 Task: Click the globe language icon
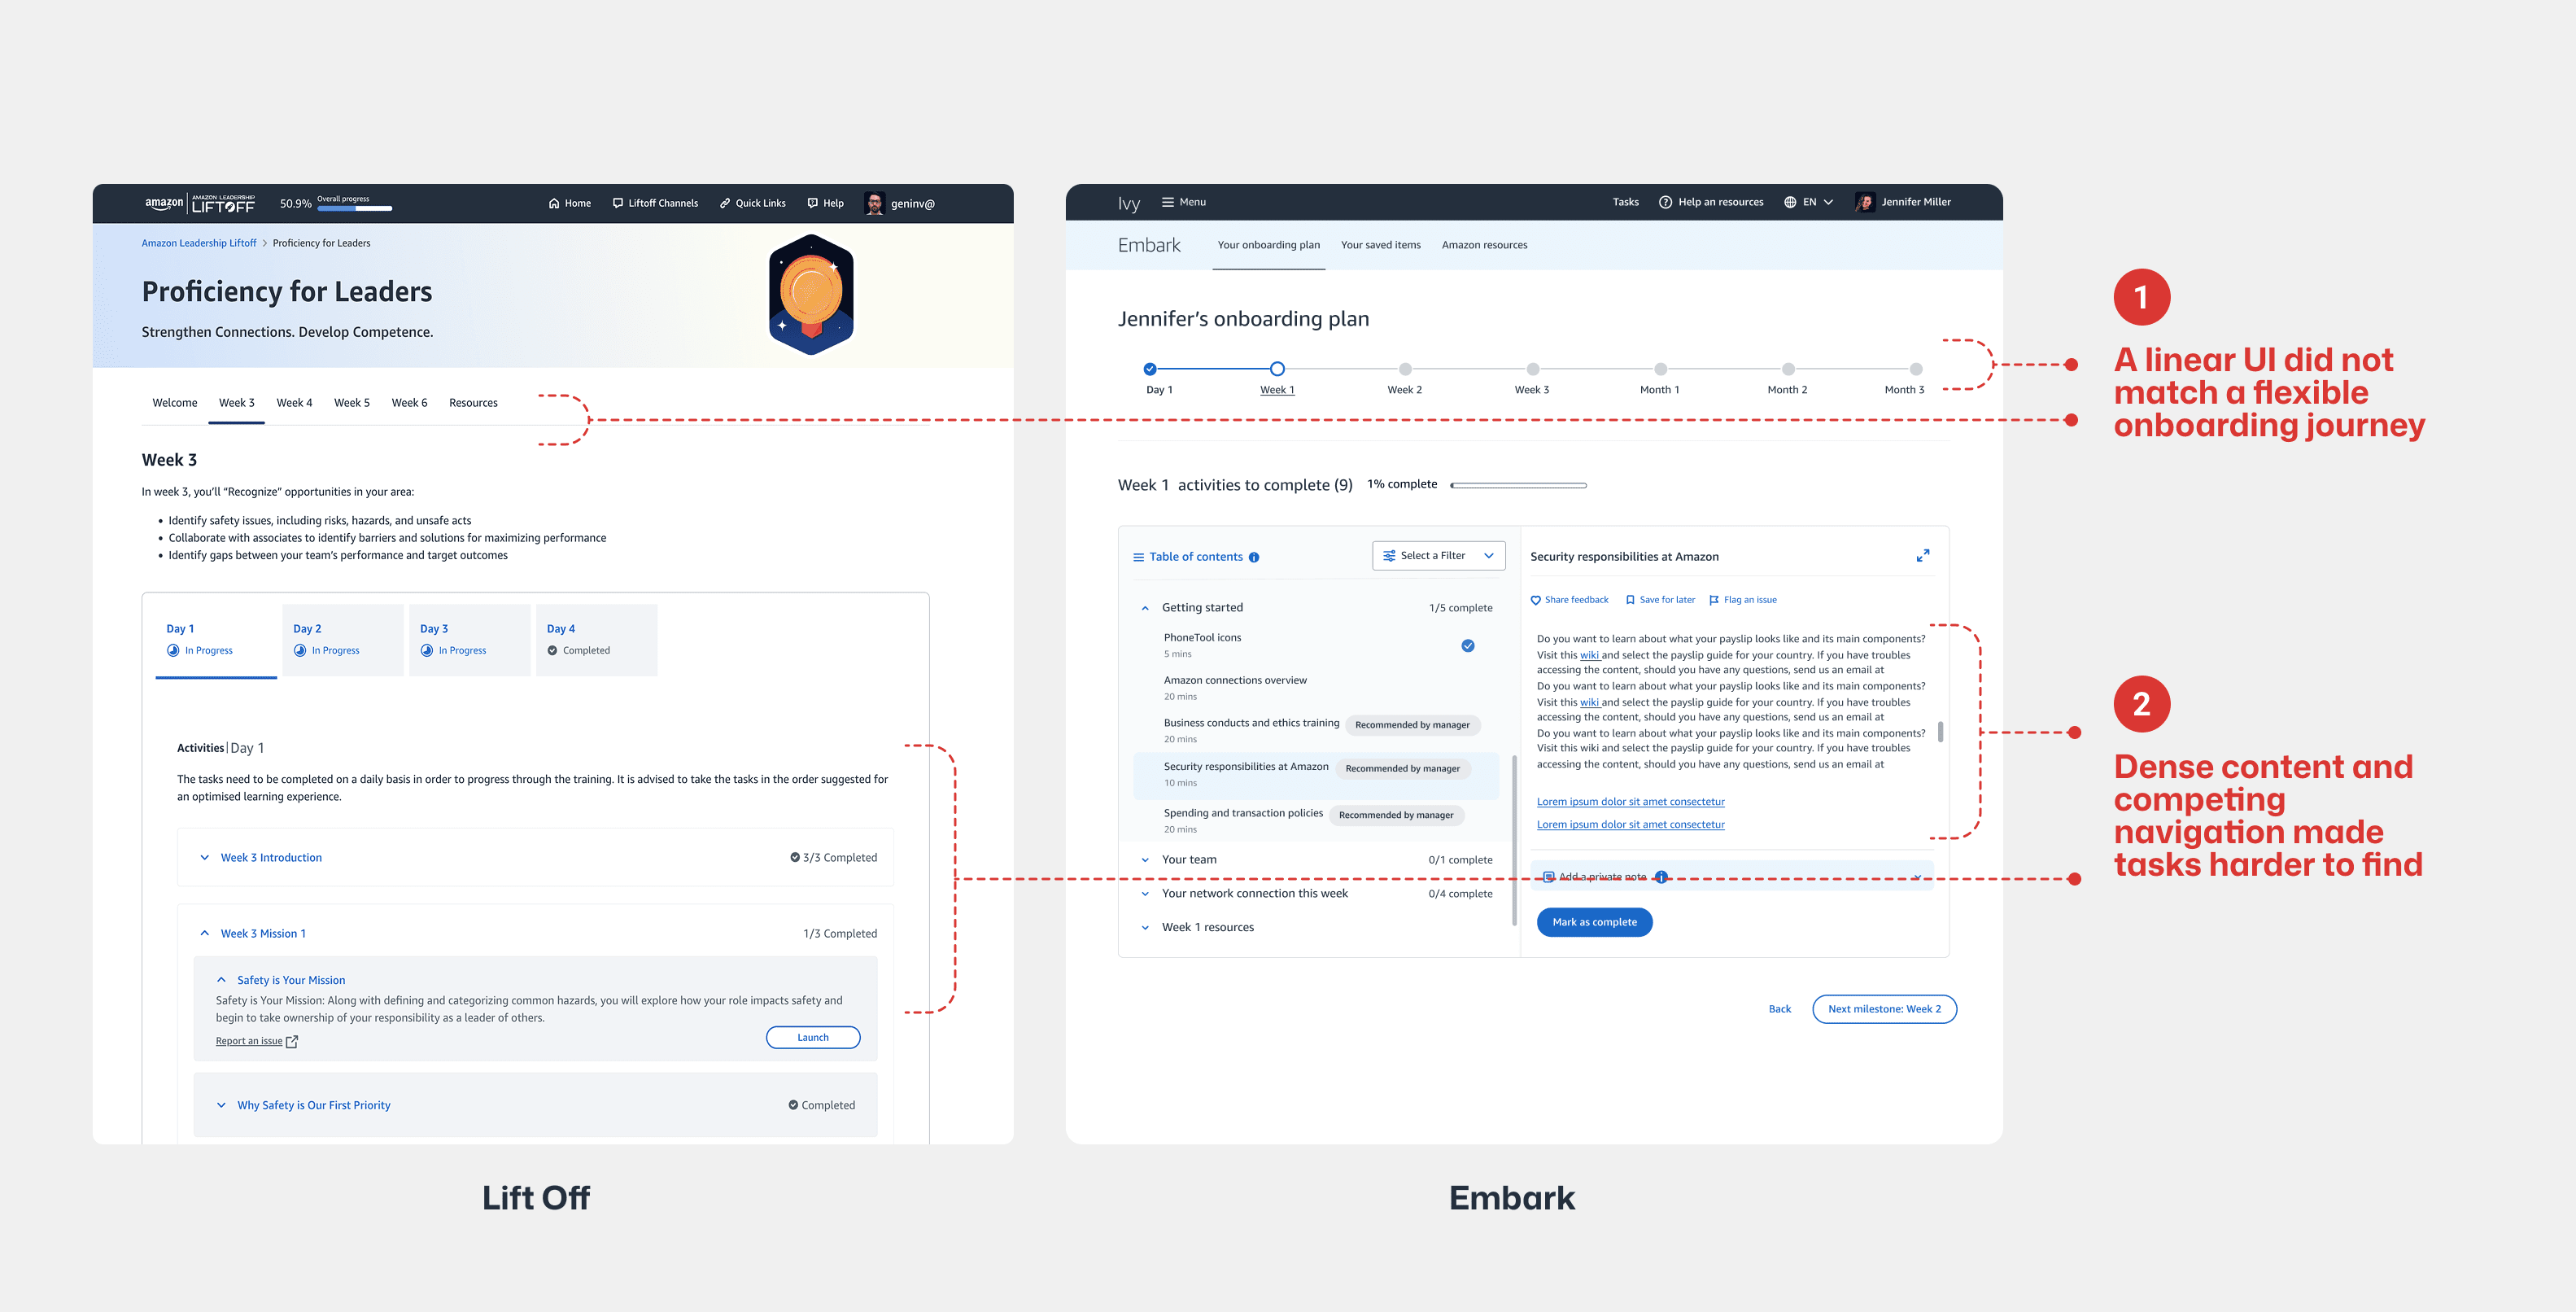[1790, 202]
